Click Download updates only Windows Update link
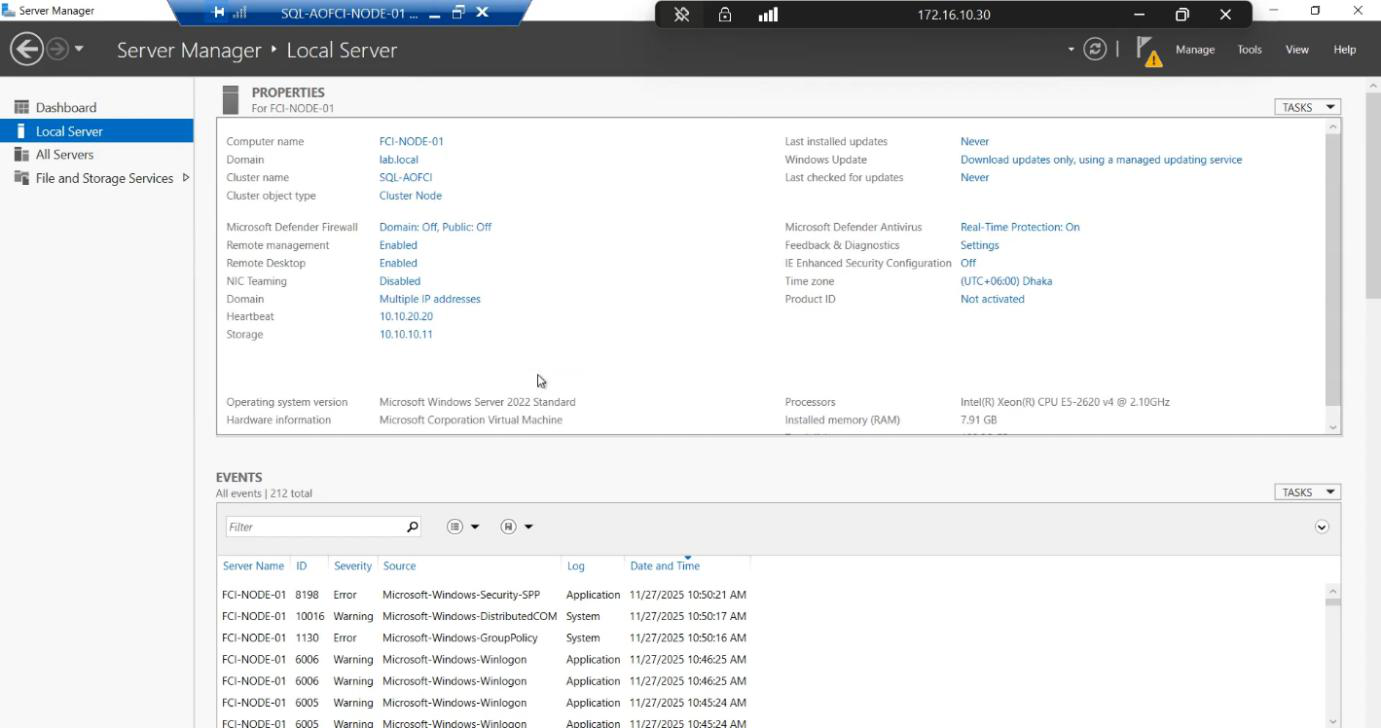The image size is (1381, 728). tap(1101, 159)
